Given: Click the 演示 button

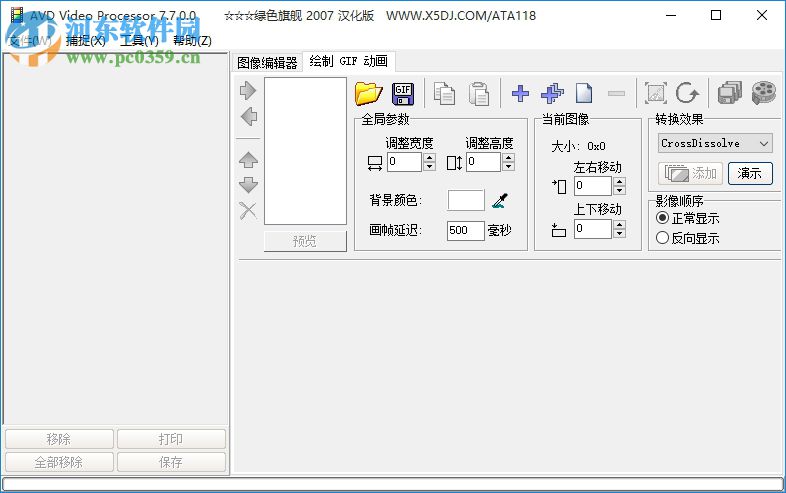Looking at the screenshot, I should point(750,174).
